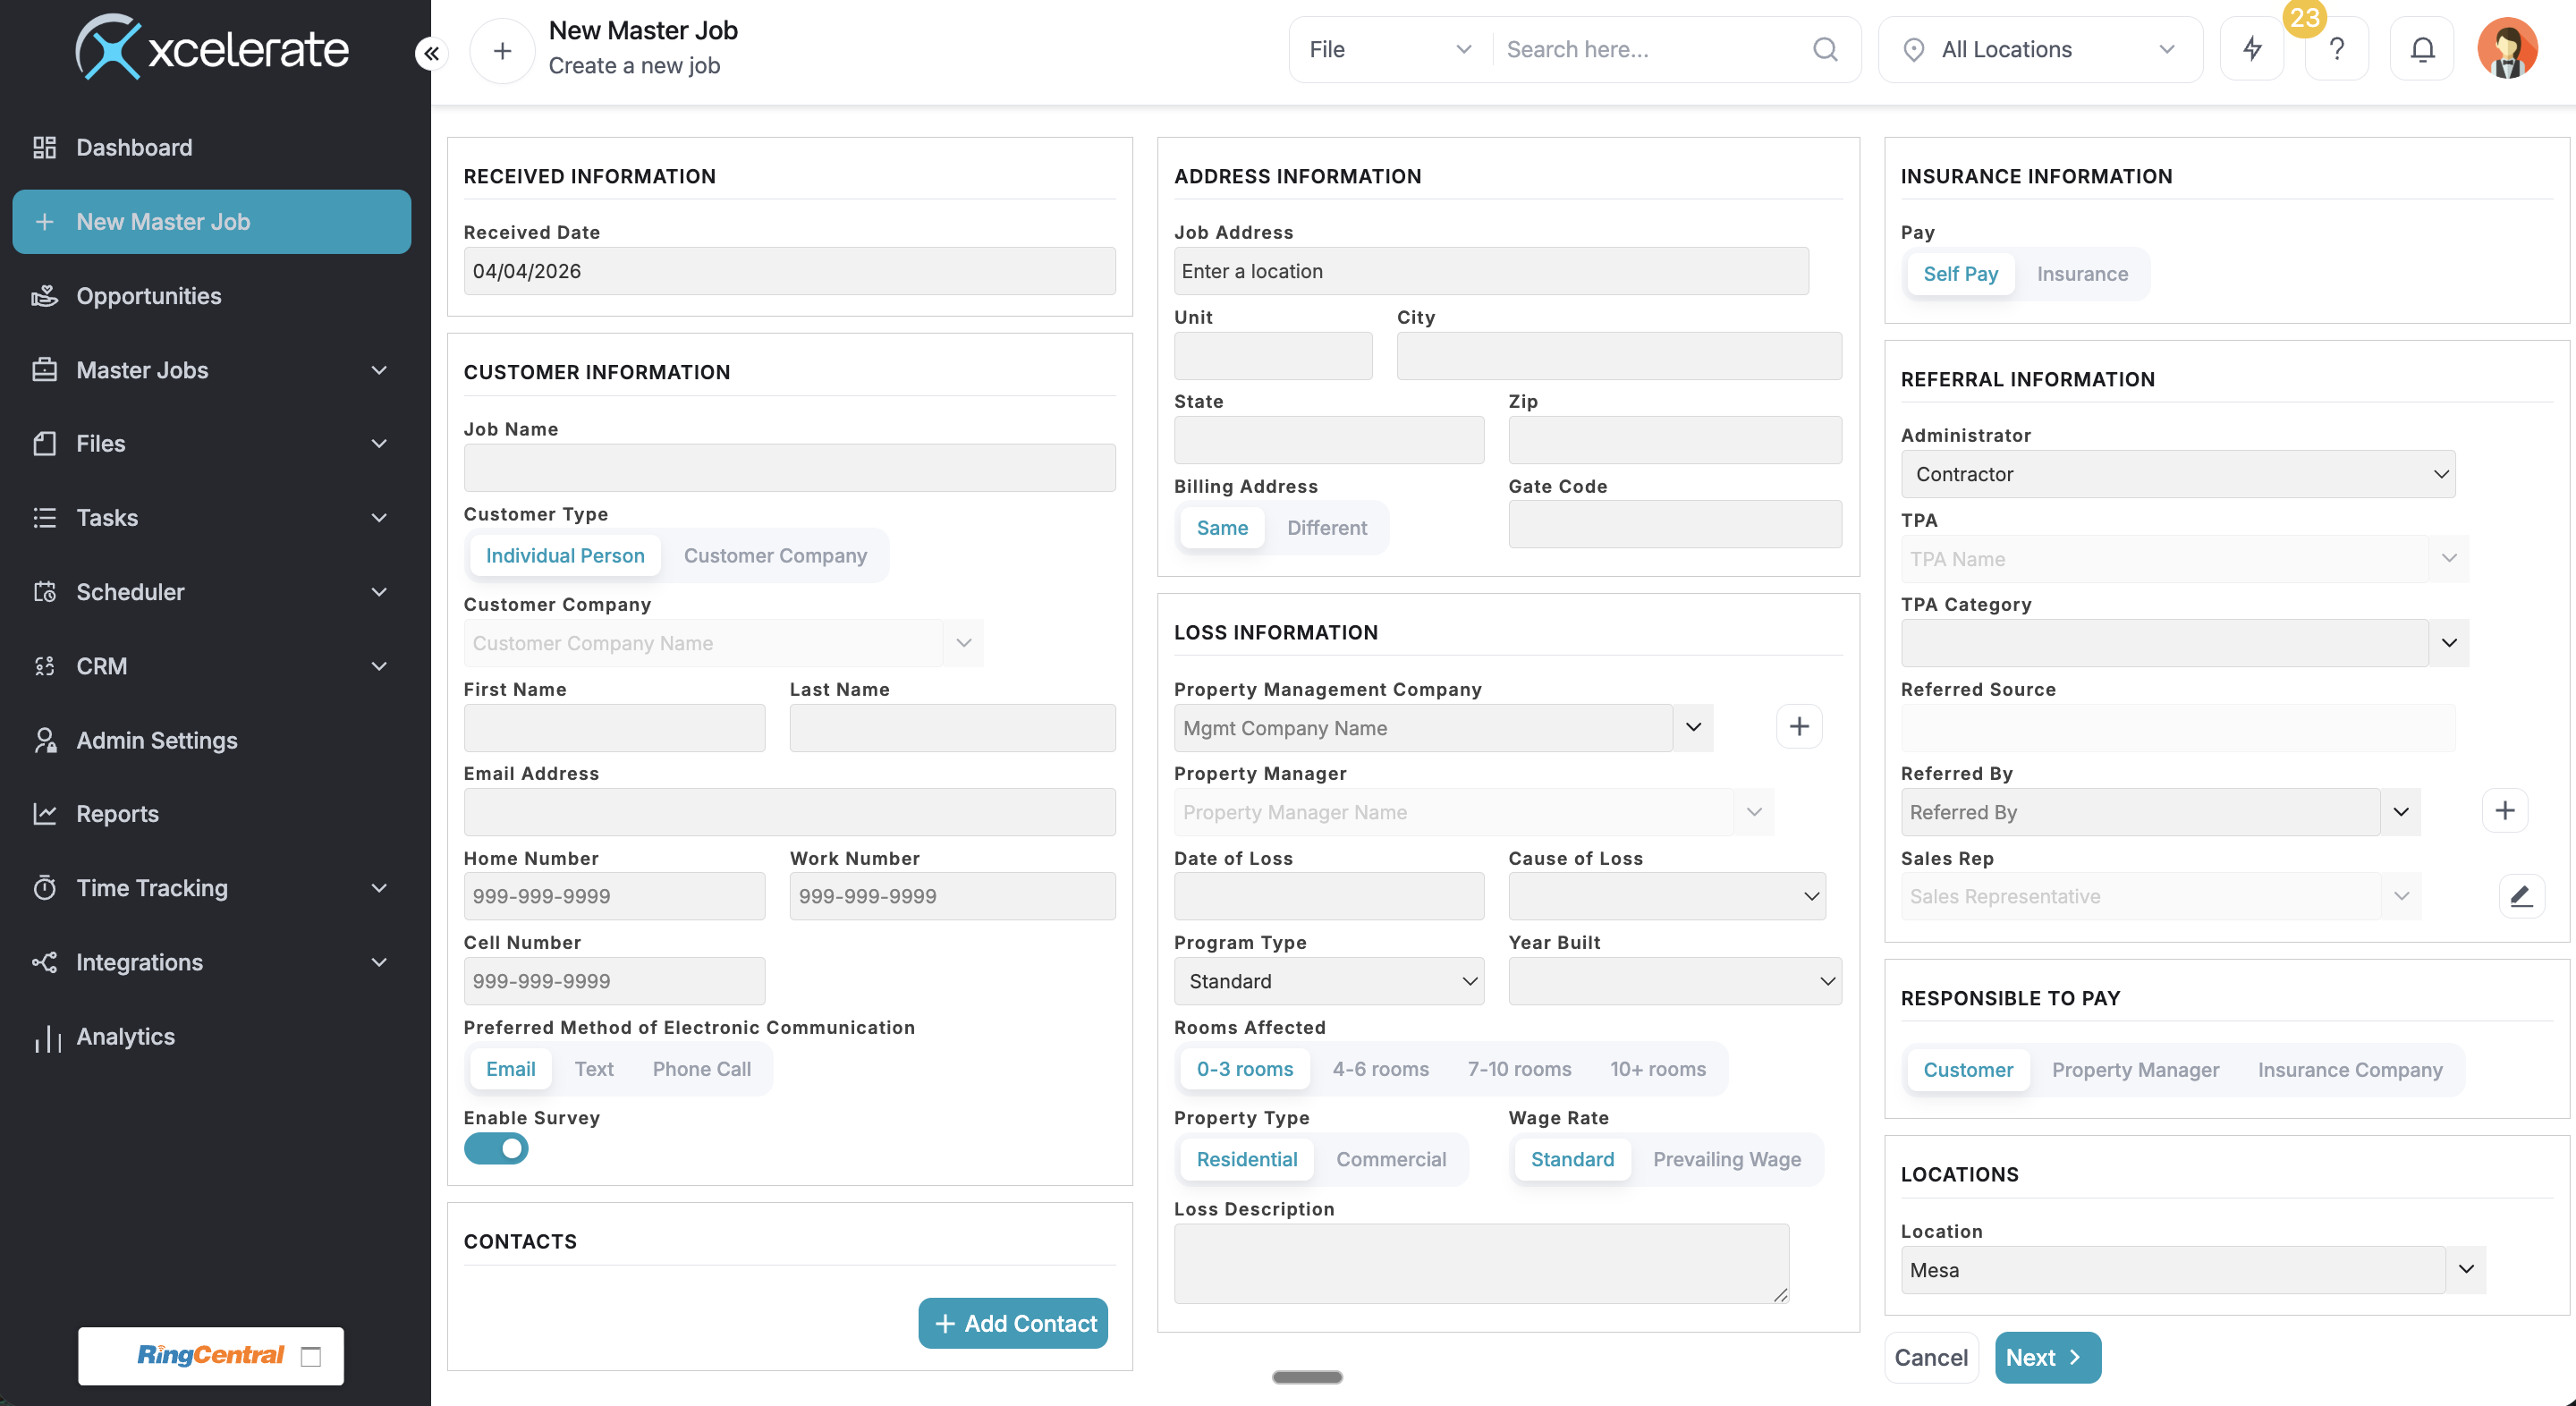
Task: Click the lightning bolt quick actions icon
Action: tap(2251, 49)
